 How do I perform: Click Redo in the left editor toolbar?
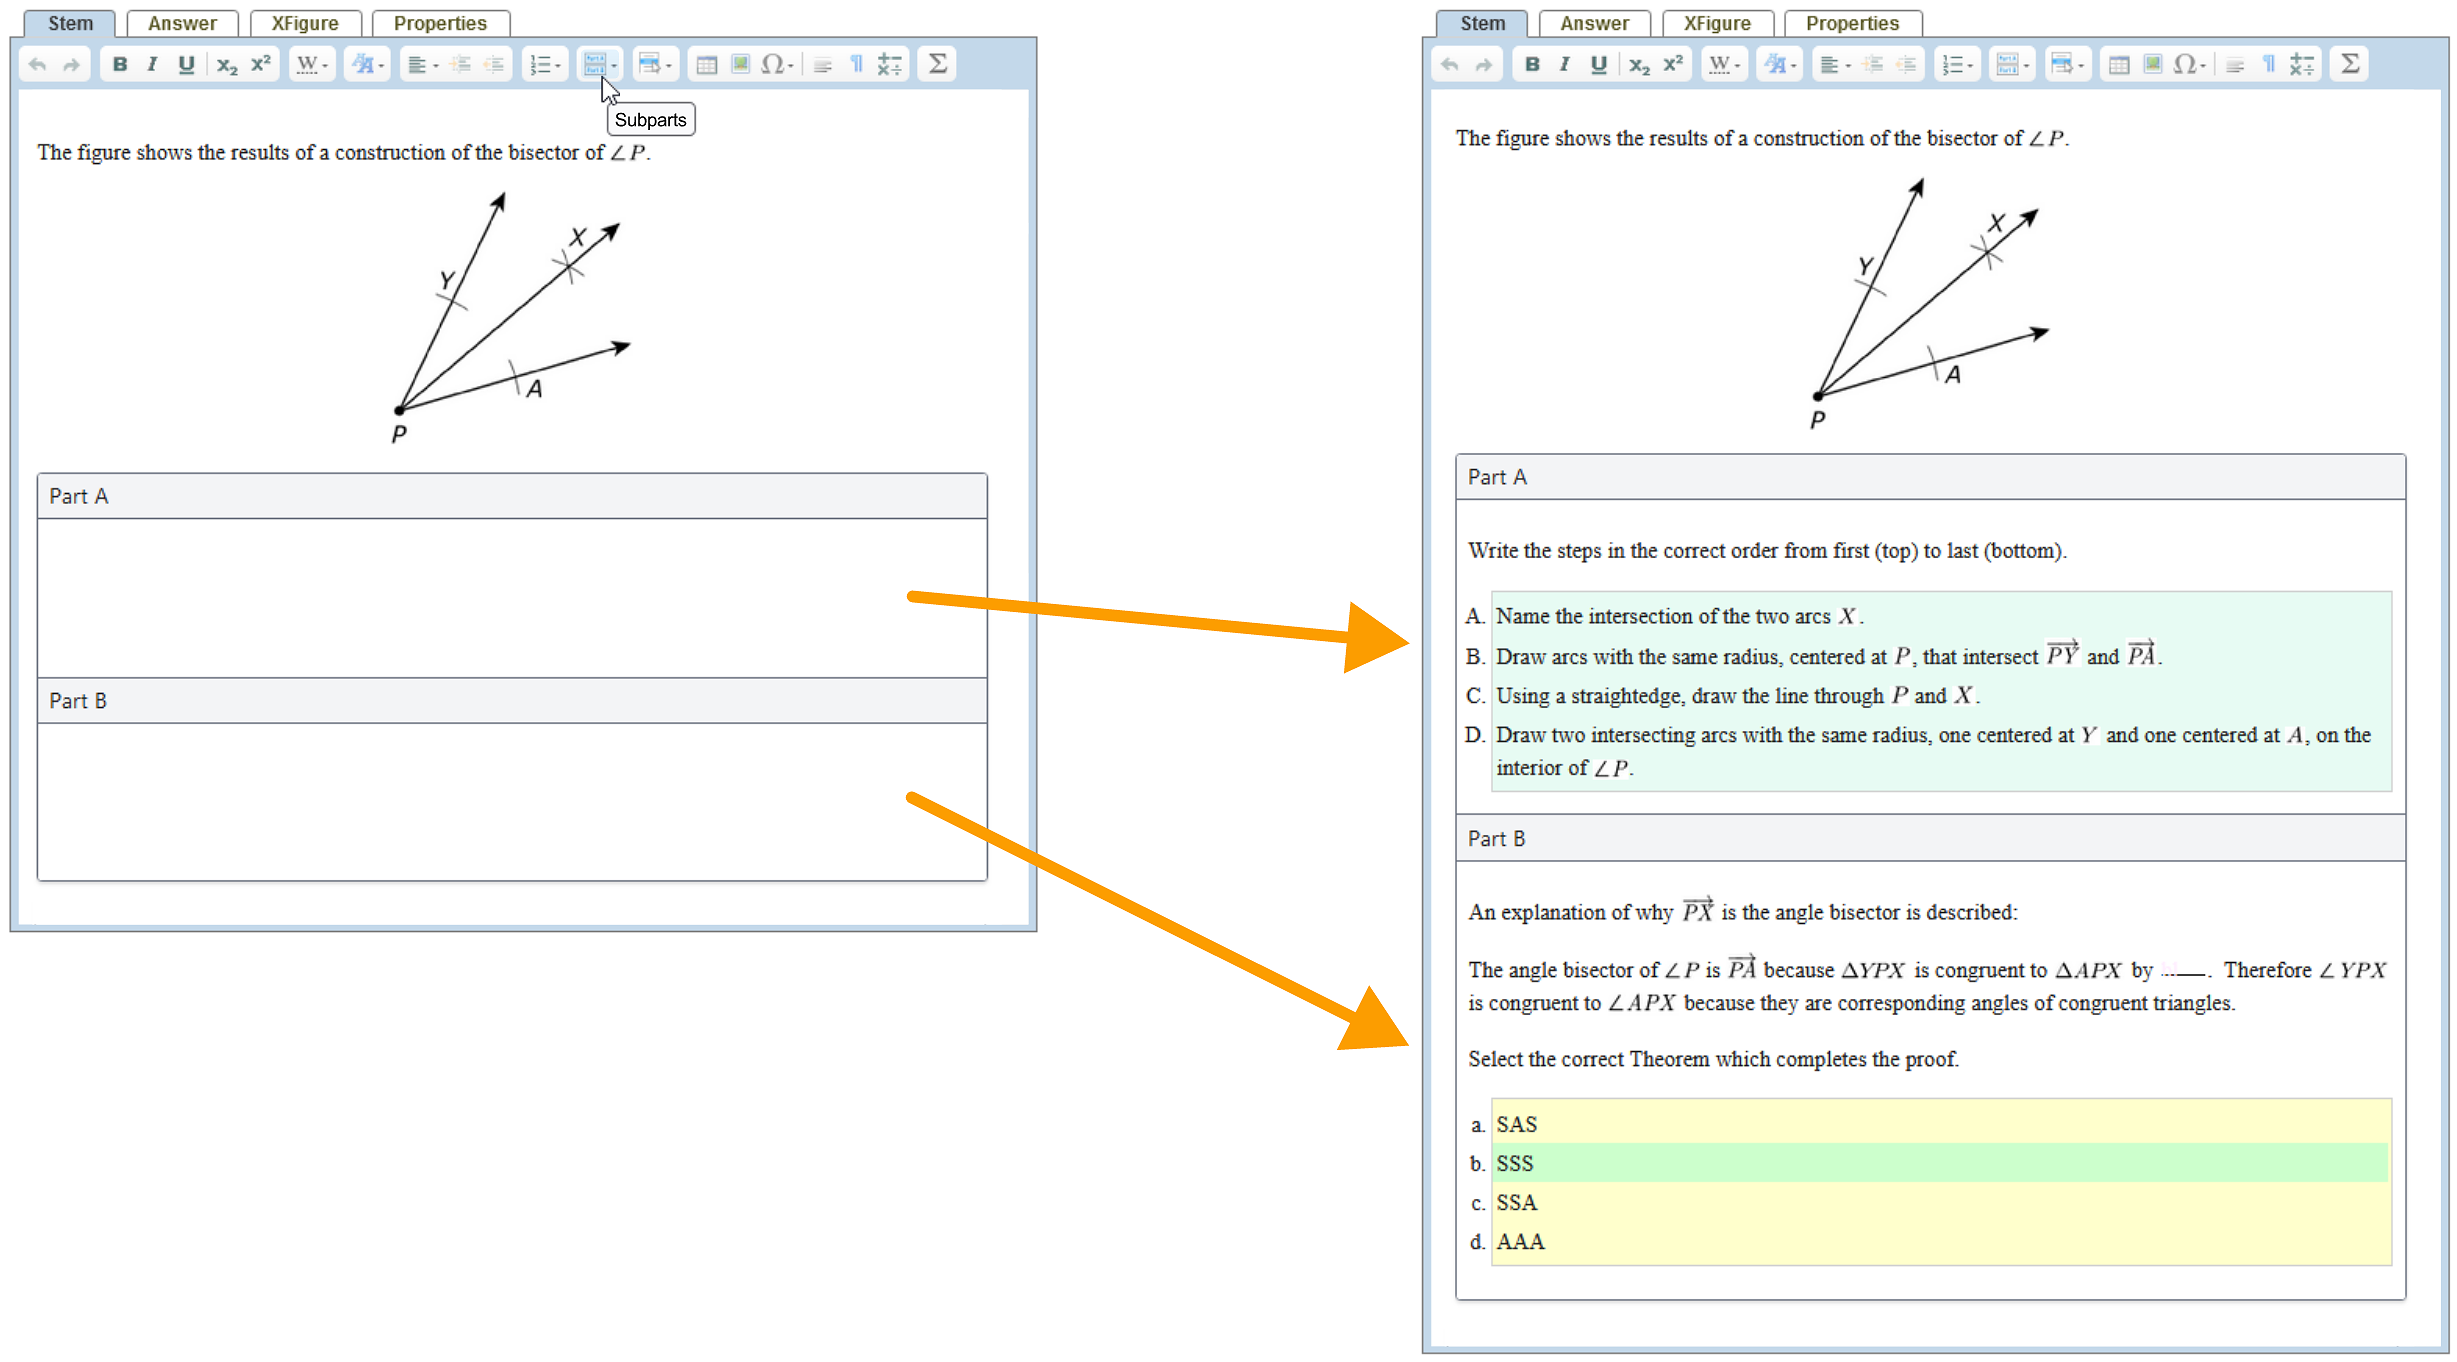coord(71,65)
